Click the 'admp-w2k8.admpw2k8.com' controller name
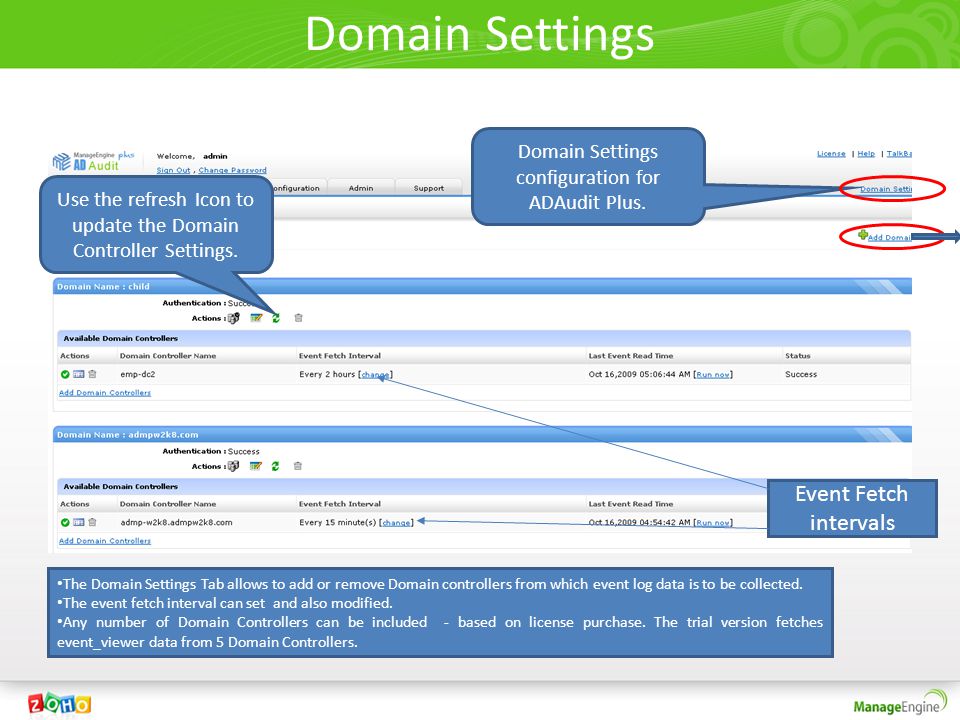This screenshot has width=960, height=720. pyautogui.click(x=176, y=522)
